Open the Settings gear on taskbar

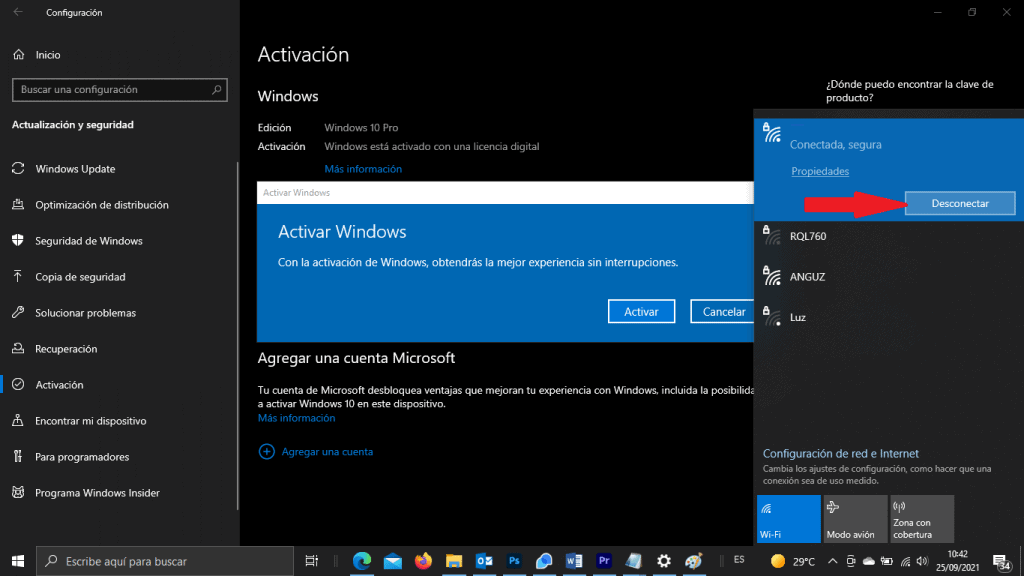664,561
